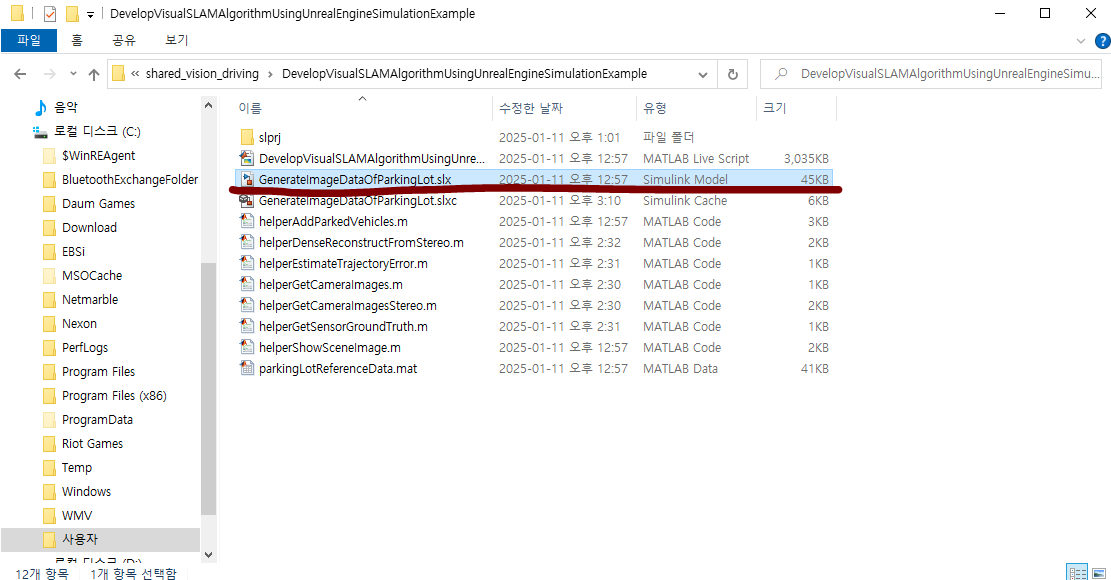Refresh the current folder view
1111x580 pixels.
733,74
